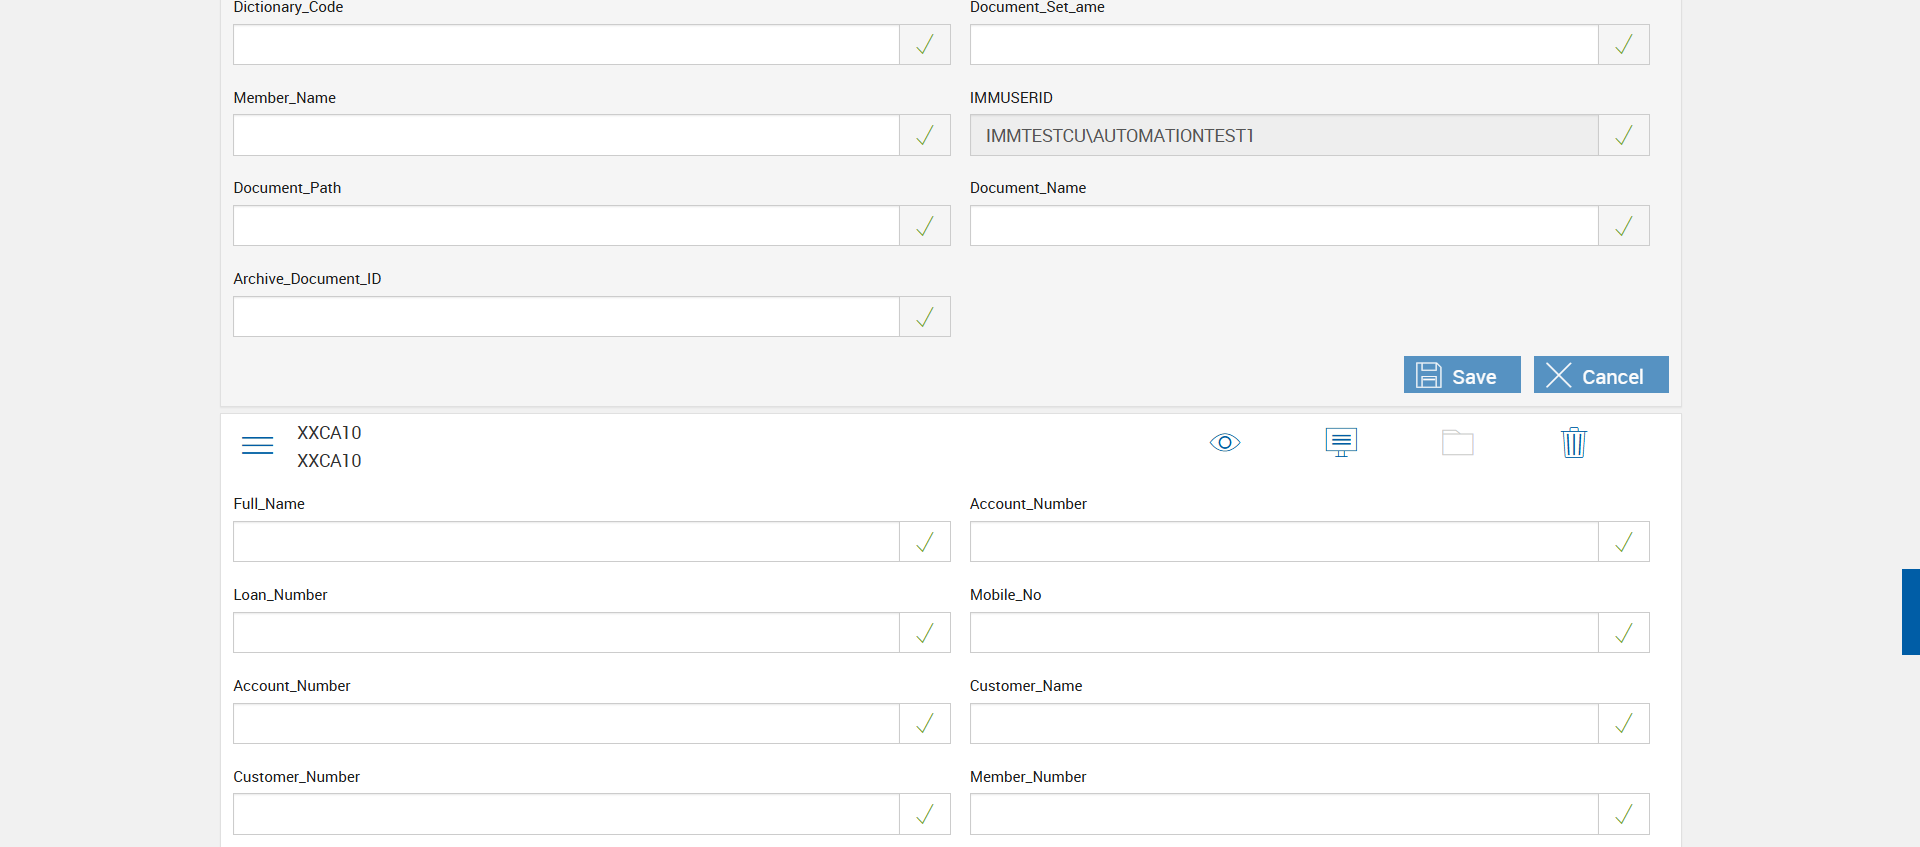
Task: Click into the Loan_Number text box
Action: point(566,633)
